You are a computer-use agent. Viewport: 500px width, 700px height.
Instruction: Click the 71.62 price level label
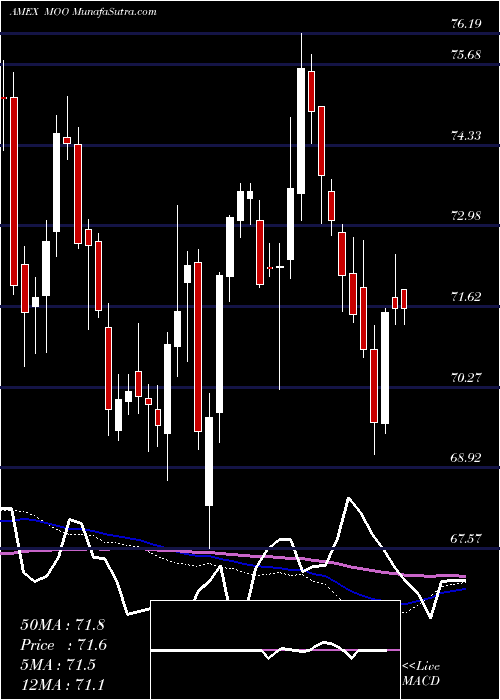pyautogui.click(x=466, y=297)
